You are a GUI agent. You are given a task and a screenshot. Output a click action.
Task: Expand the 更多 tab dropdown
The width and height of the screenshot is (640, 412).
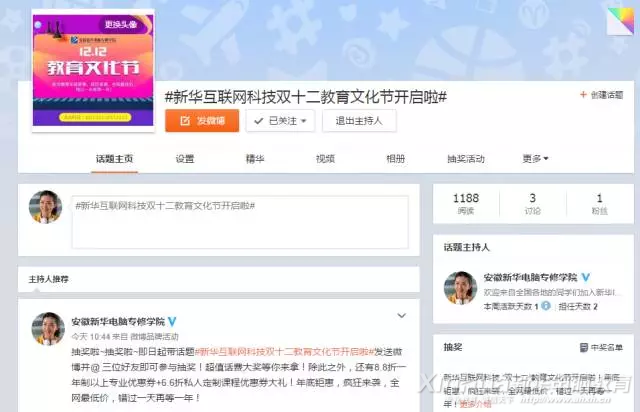(x=535, y=158)
